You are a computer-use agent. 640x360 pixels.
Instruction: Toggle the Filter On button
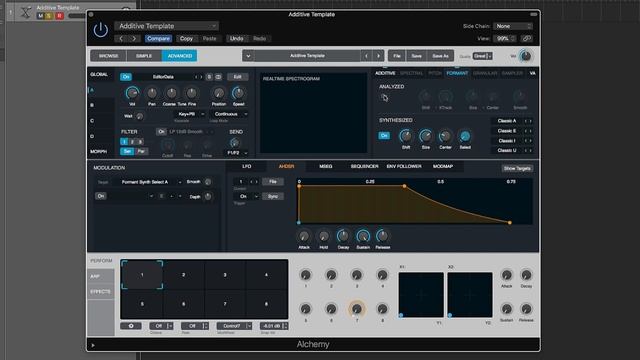(161, 132)
